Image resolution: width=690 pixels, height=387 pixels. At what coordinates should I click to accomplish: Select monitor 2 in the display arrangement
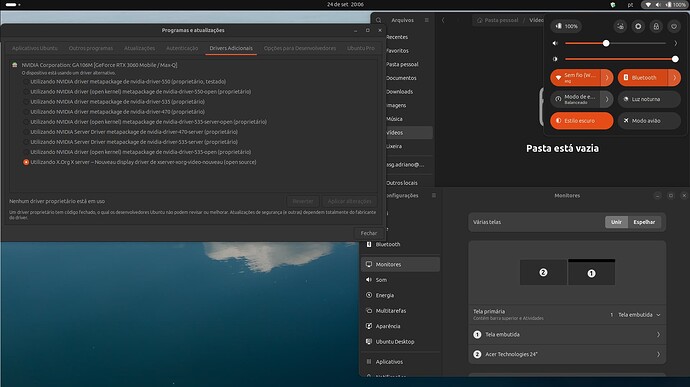pyautogui.click(x=543, y=273)
